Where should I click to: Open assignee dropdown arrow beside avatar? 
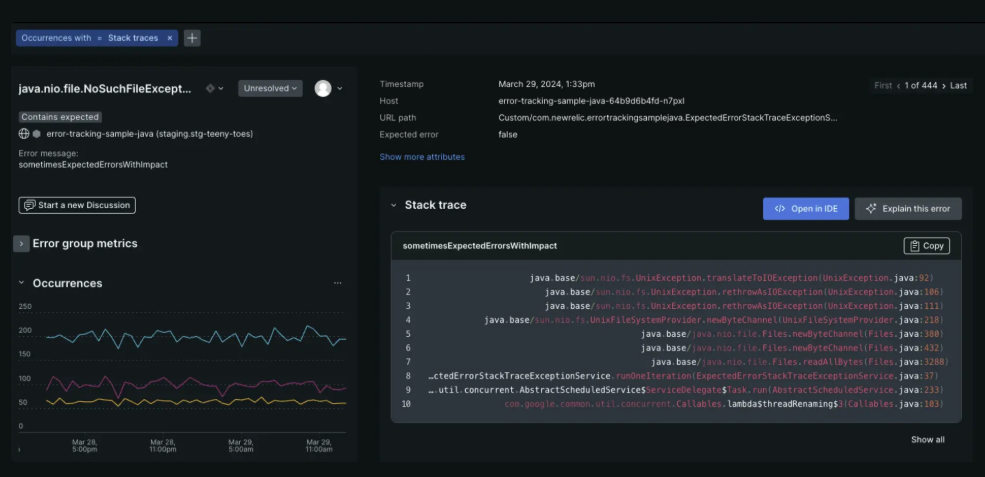pos(340,89)
